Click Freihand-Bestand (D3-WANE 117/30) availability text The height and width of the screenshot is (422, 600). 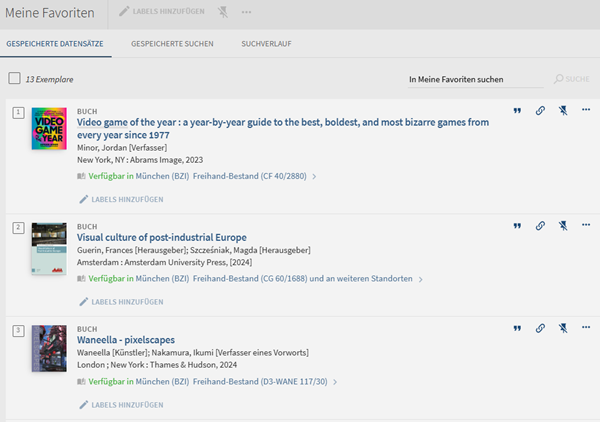260,382
